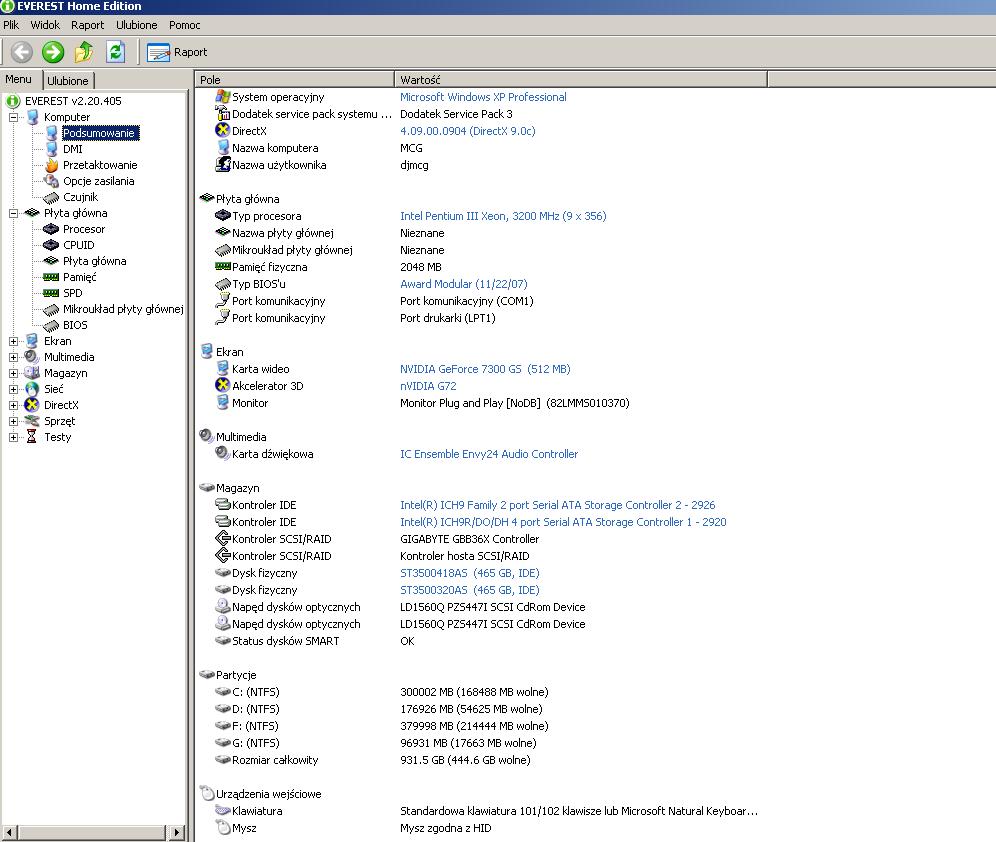The height and width of the screenshot is (842, 996).
Task: Expand the Multimedia tree node
Action: click(x=13, y=357)
